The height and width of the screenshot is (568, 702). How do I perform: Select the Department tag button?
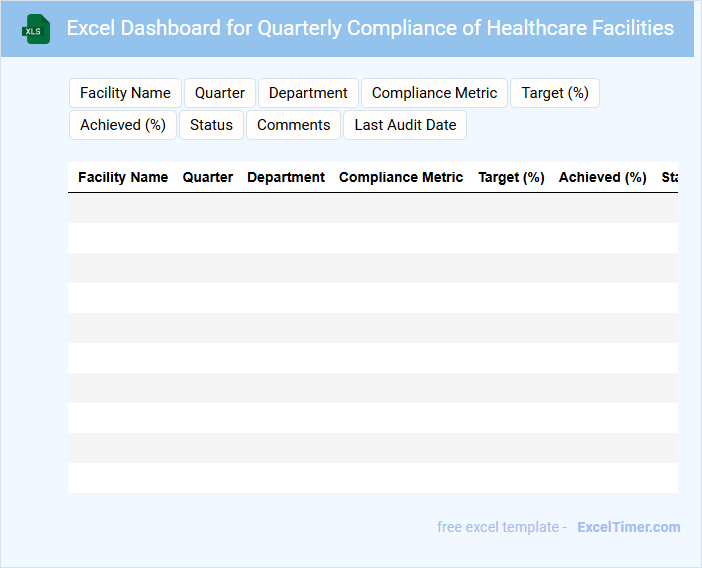coord(308,93)
